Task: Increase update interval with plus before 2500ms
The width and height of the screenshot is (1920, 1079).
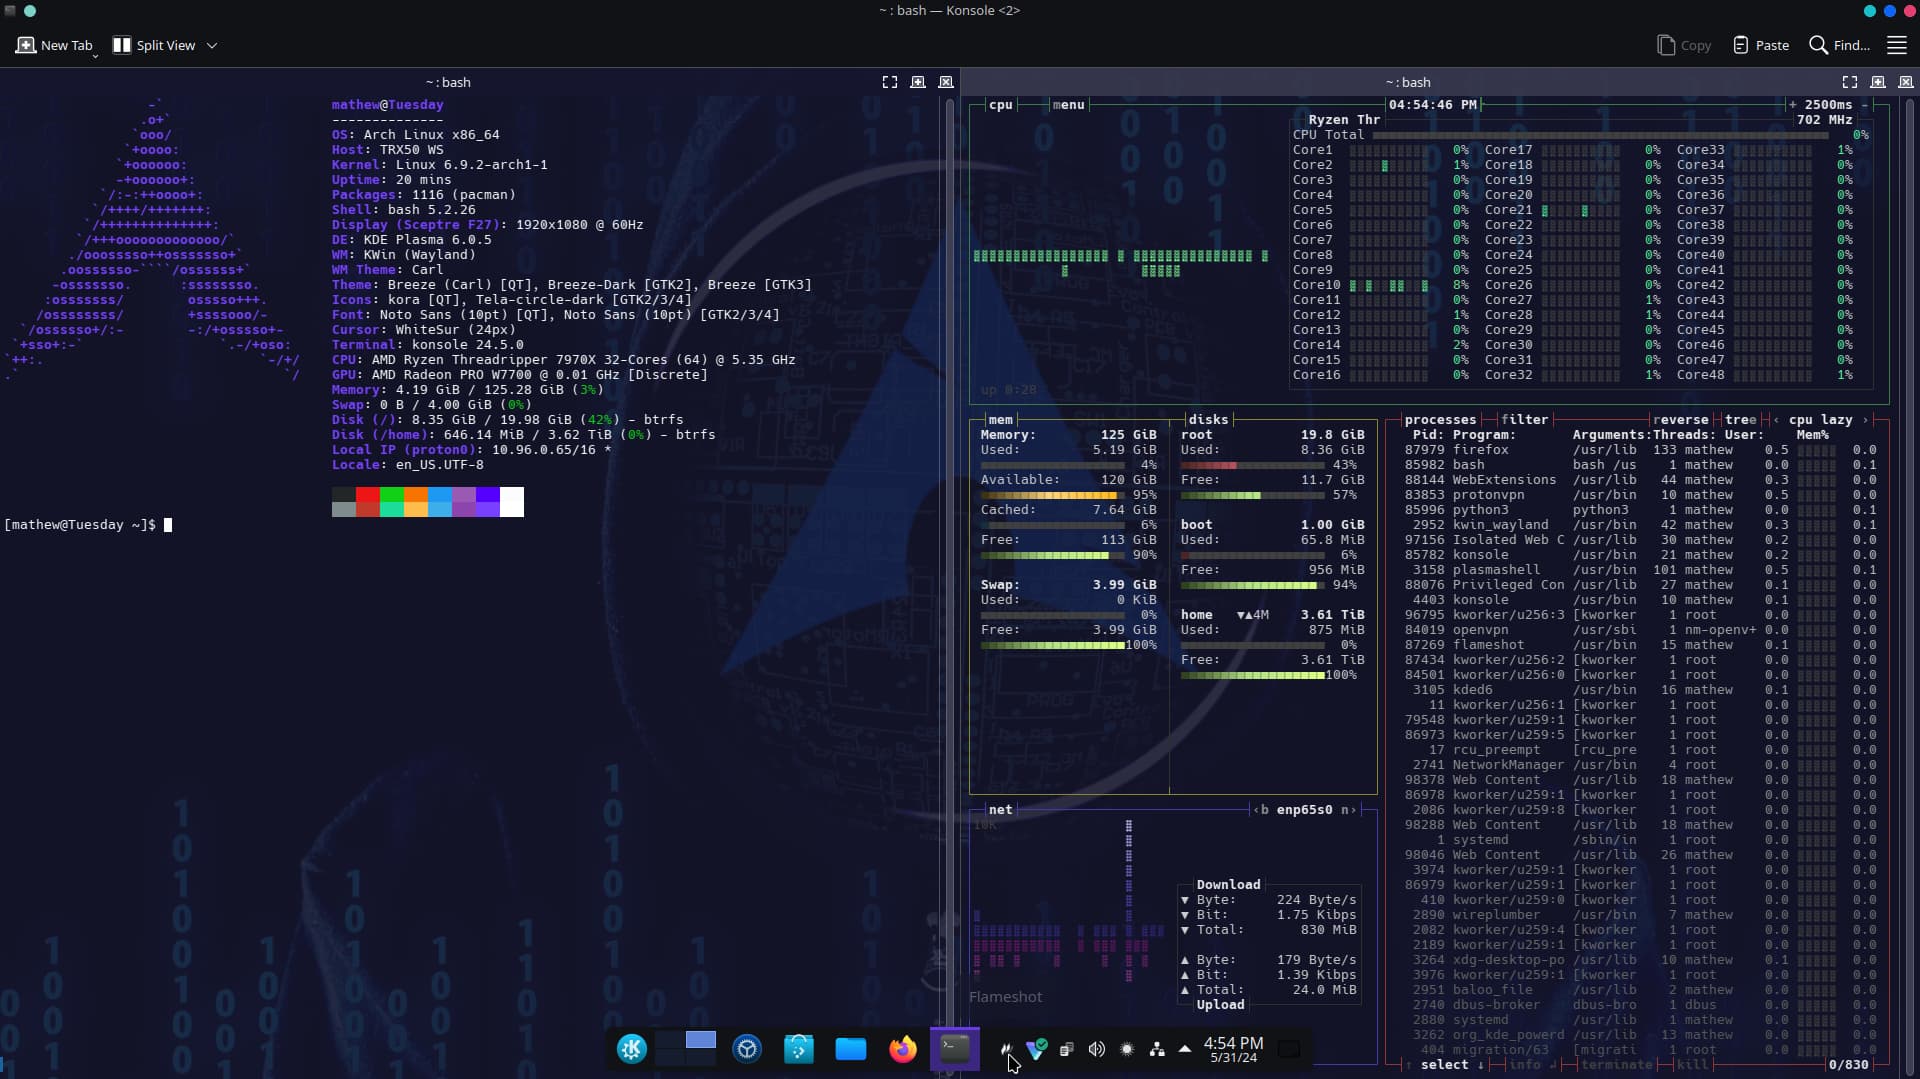Action: click(x=1793, y=105)
